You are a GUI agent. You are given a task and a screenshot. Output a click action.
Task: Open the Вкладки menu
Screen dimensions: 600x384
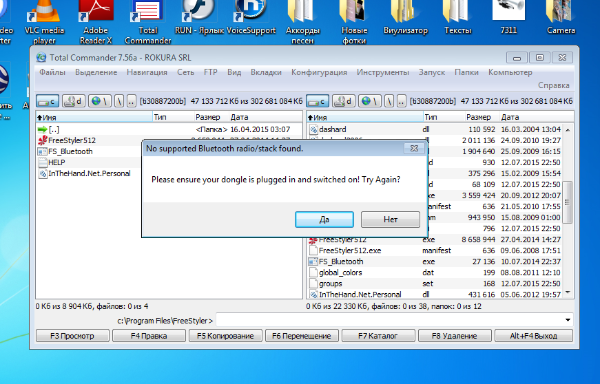point(266,72)
